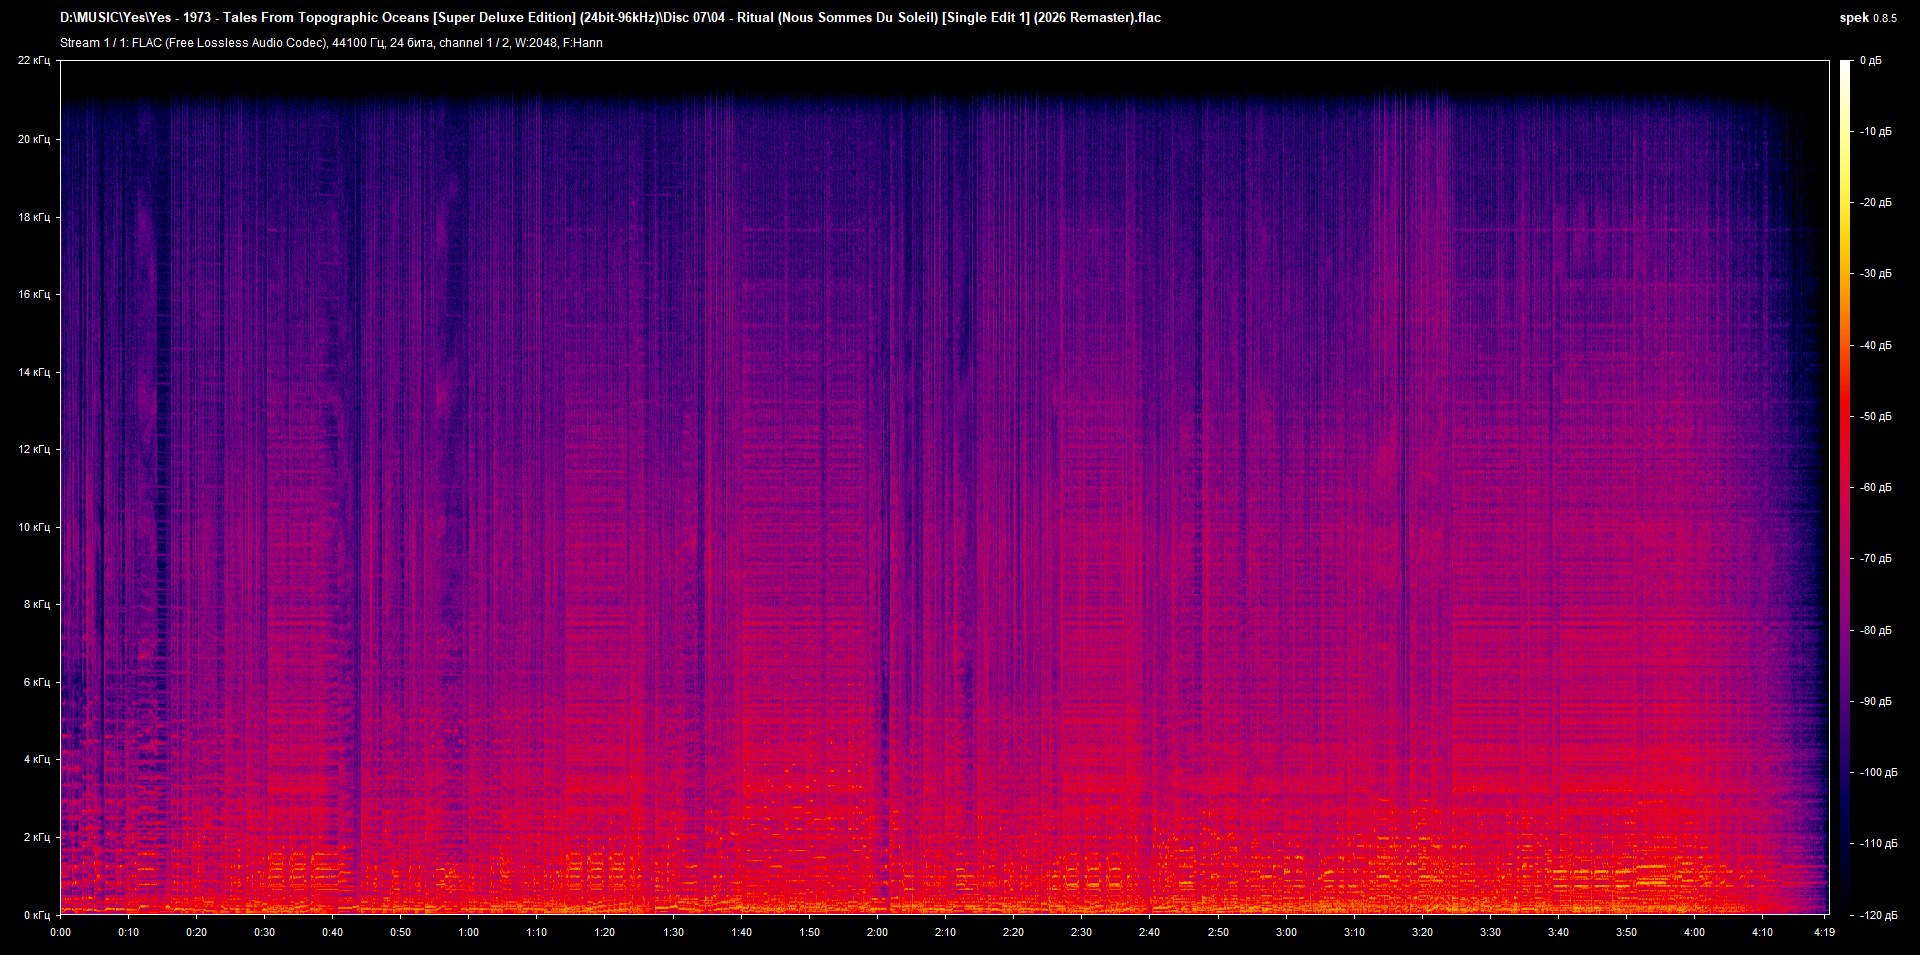Click the -120 дБ level scale label
The height and width of the screenshot is (955, 1920).
[1878, 915]
